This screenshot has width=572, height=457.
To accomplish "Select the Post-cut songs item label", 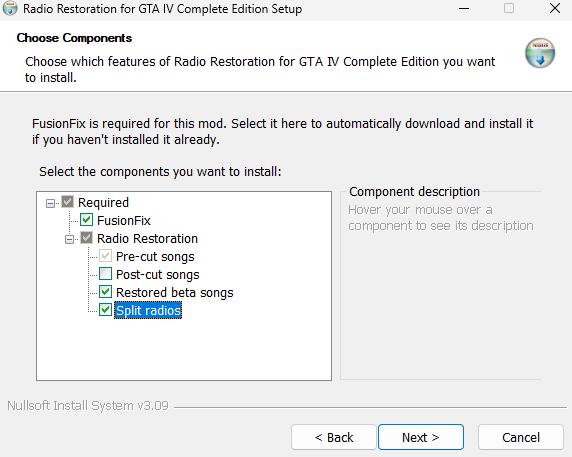I will click(158, 275).
